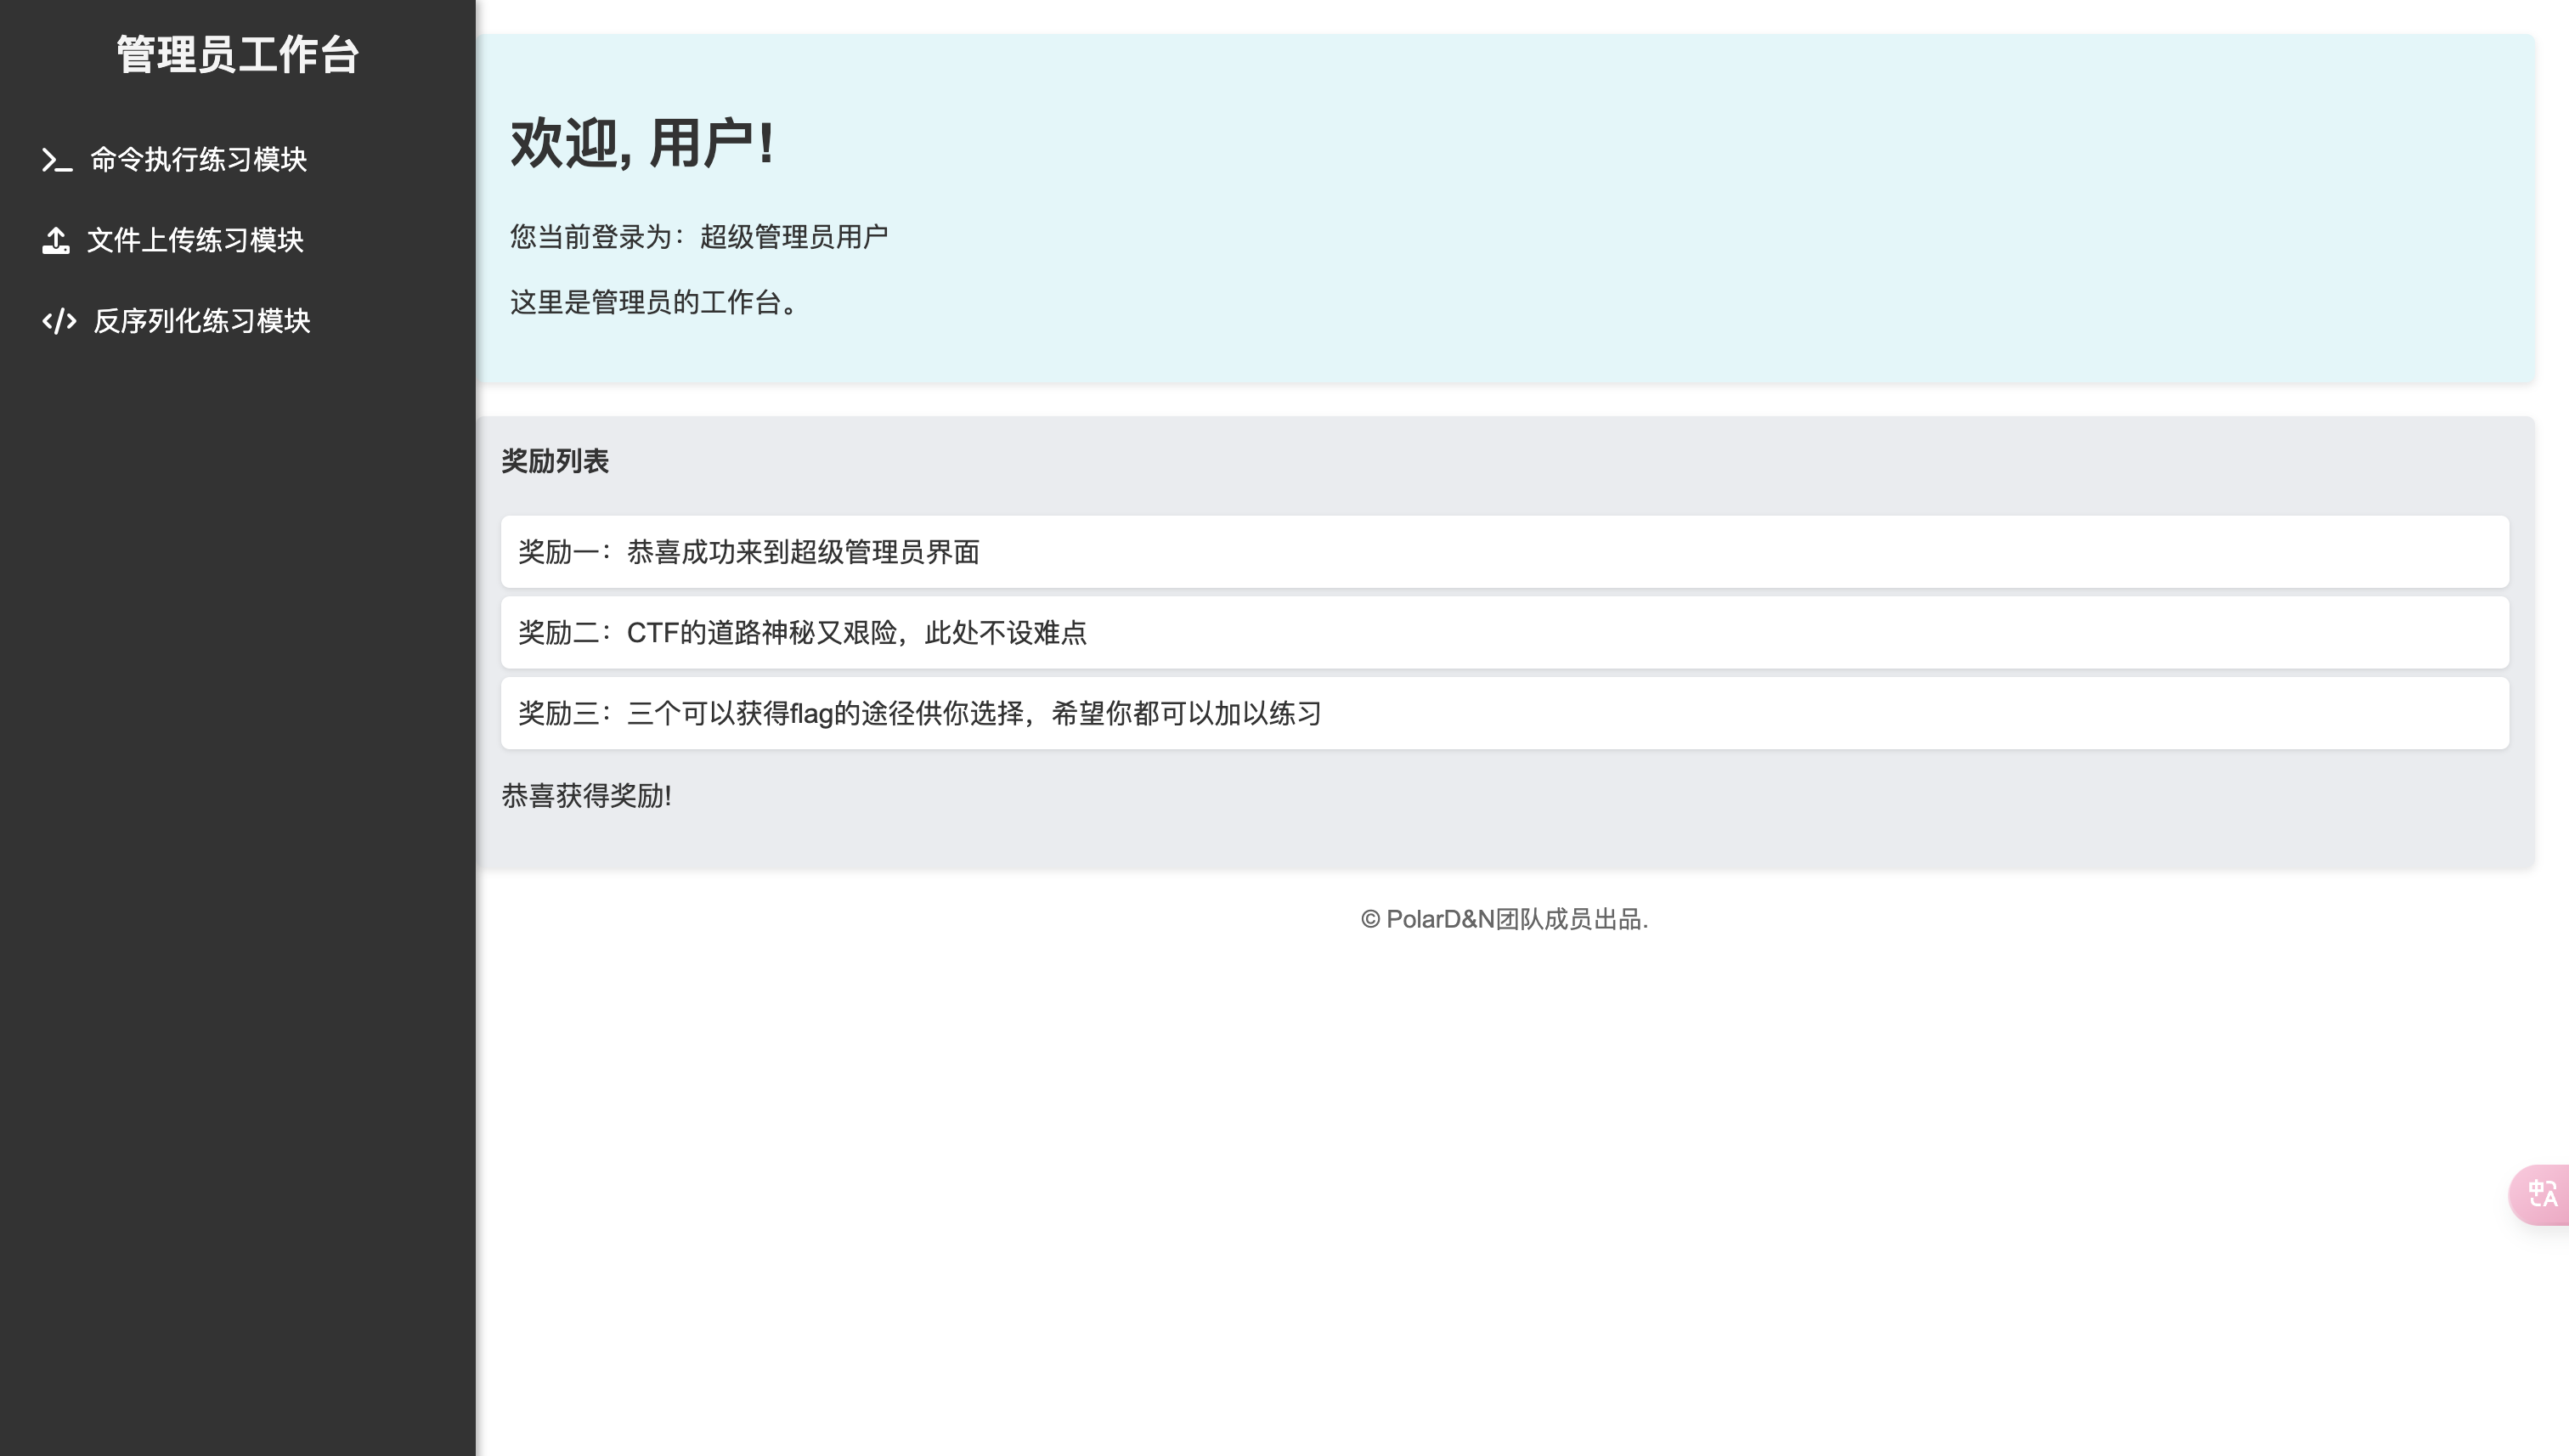
Task: Click the 恭喜获得奖励! message
Action: [587, 796]
